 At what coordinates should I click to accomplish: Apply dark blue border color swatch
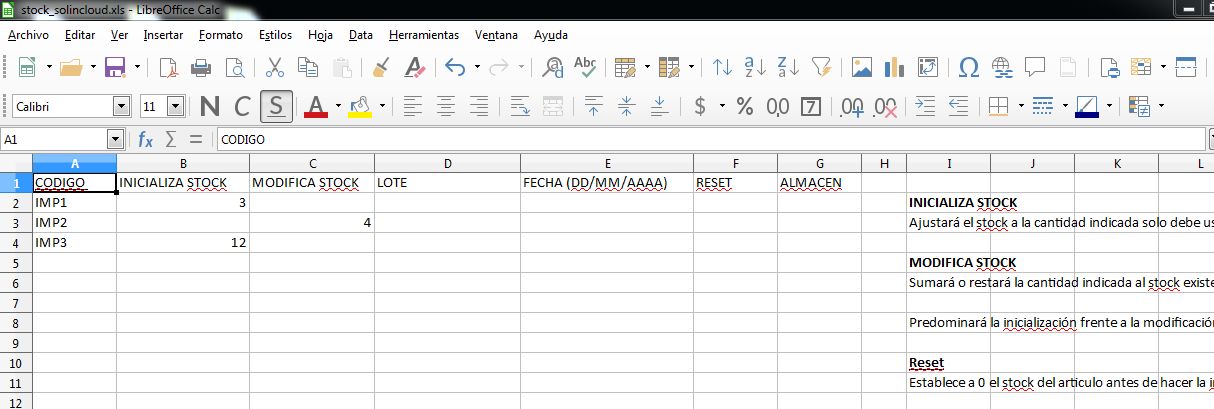point(1087,106)
